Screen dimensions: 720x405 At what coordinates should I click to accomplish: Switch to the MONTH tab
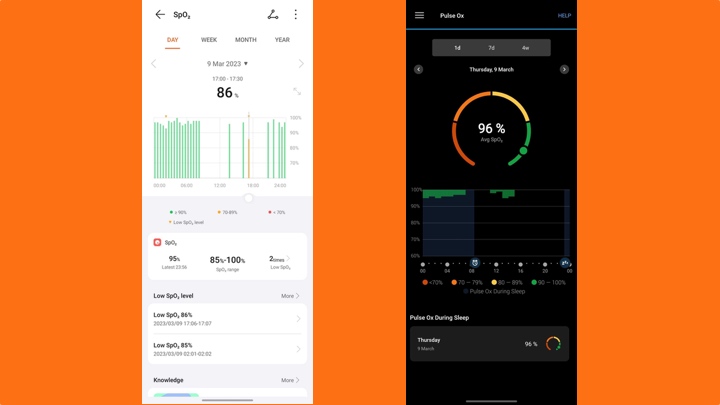(245, 40)
